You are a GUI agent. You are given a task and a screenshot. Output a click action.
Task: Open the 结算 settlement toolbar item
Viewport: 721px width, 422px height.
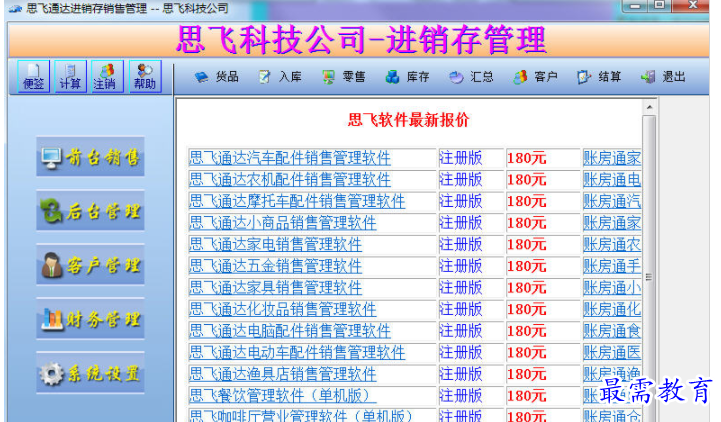[599, 77]
